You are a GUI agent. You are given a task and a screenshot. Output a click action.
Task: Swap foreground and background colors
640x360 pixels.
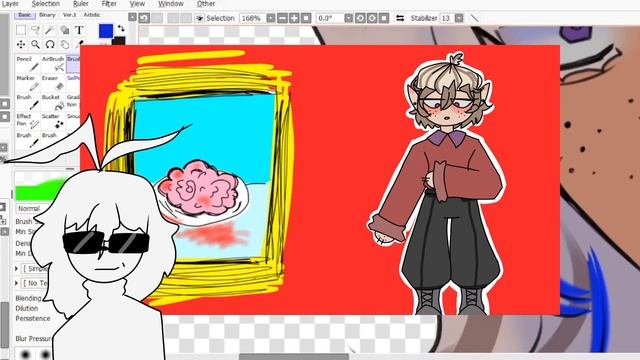pyautogui.click(x=121, y=29)
